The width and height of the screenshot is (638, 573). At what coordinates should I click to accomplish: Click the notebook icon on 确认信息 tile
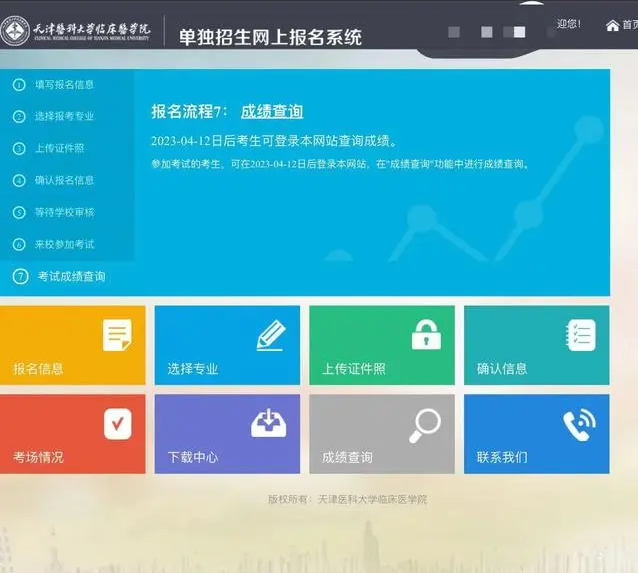pyautogui.click(x=580, y=334)
